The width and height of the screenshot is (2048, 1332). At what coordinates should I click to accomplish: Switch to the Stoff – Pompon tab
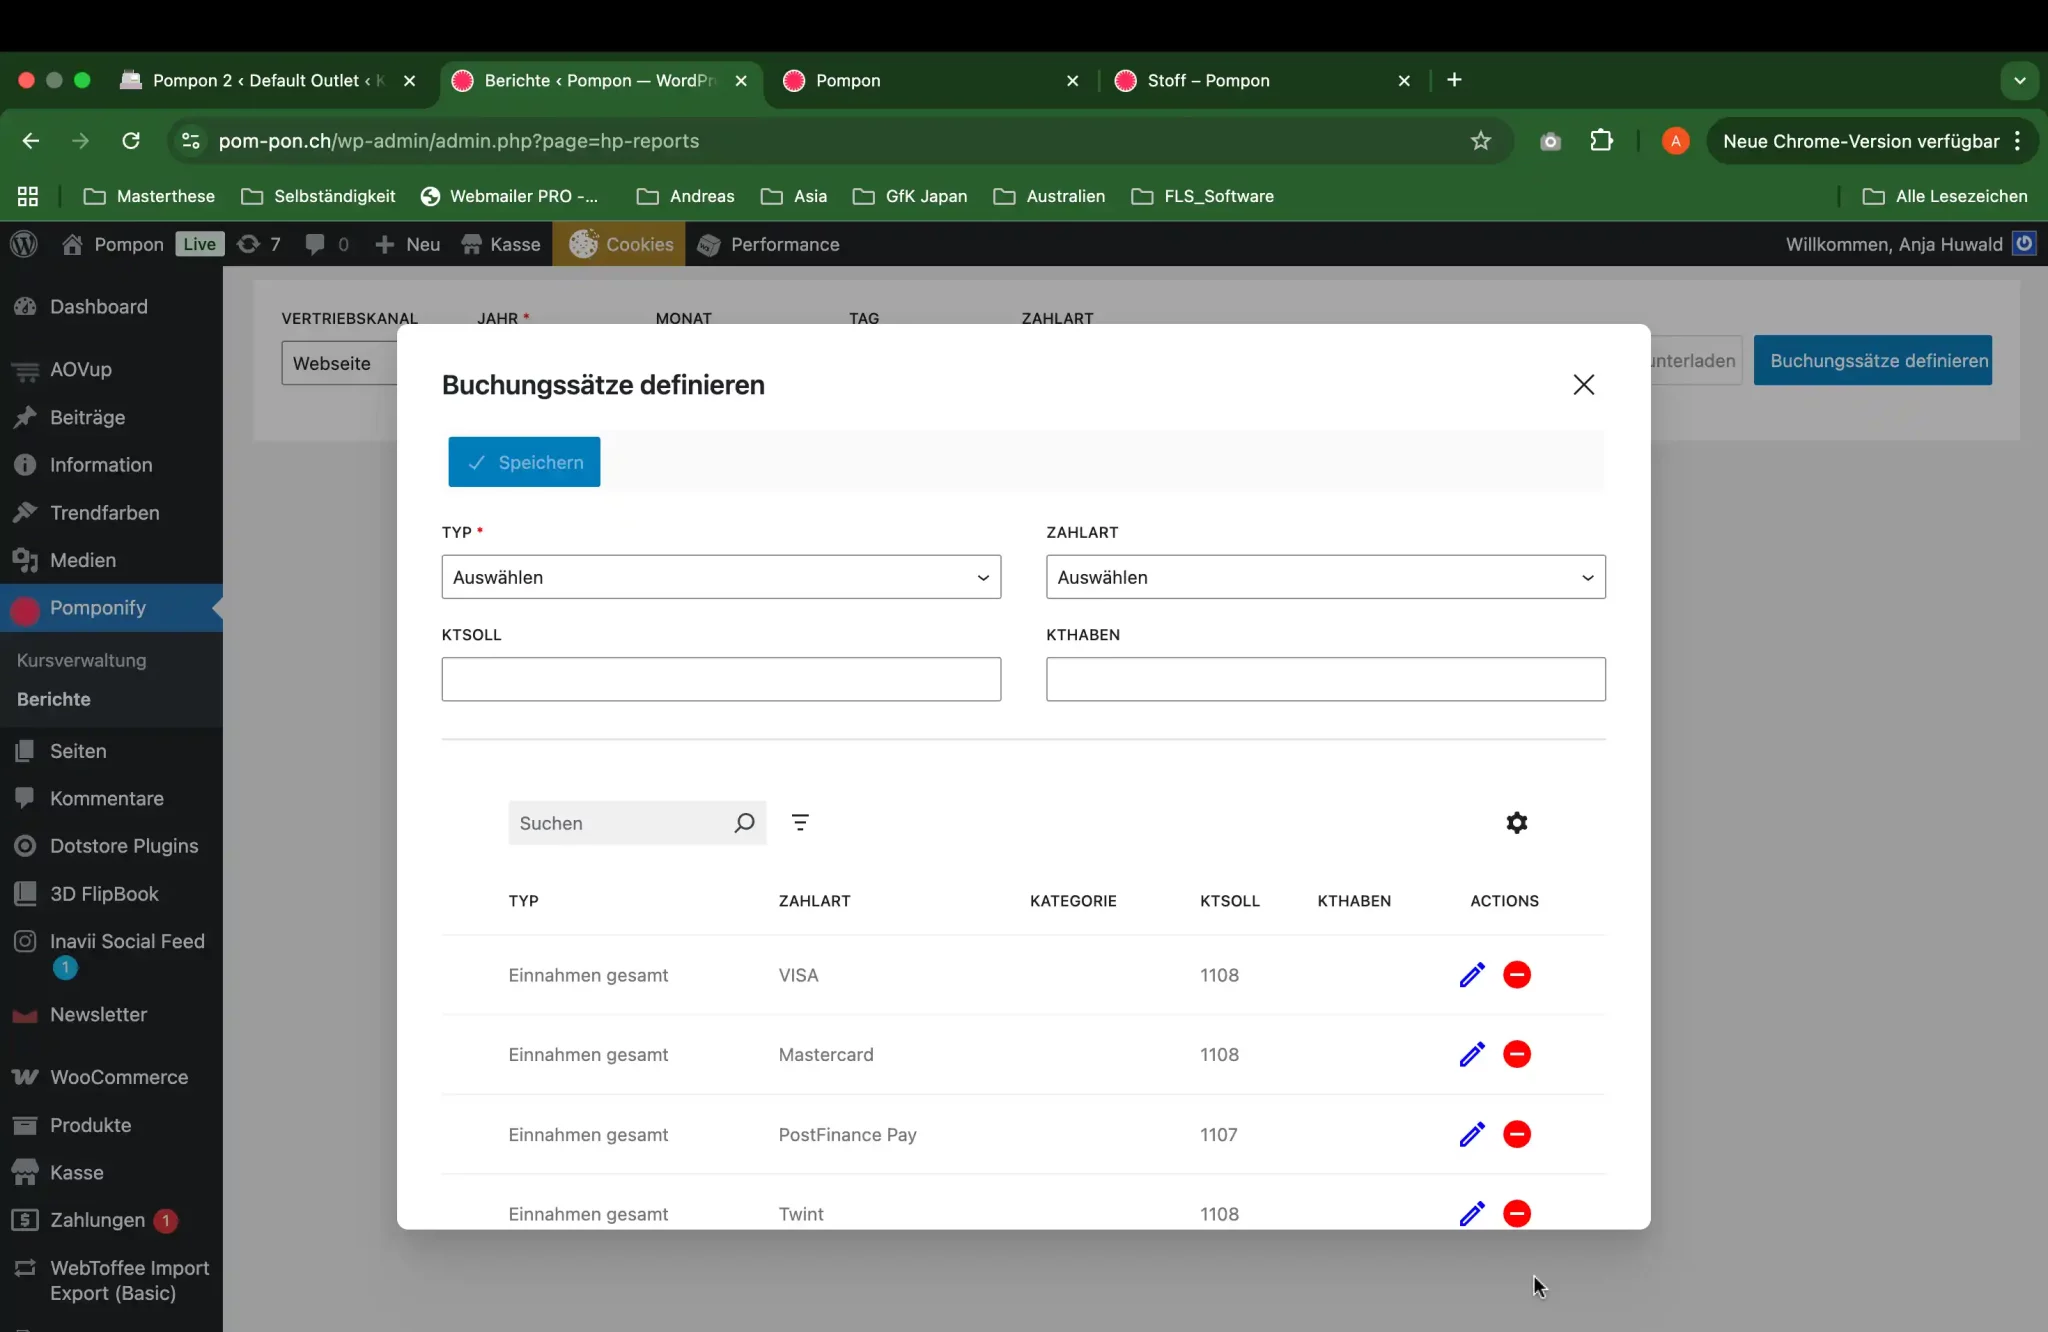(x=1208, y=80)
